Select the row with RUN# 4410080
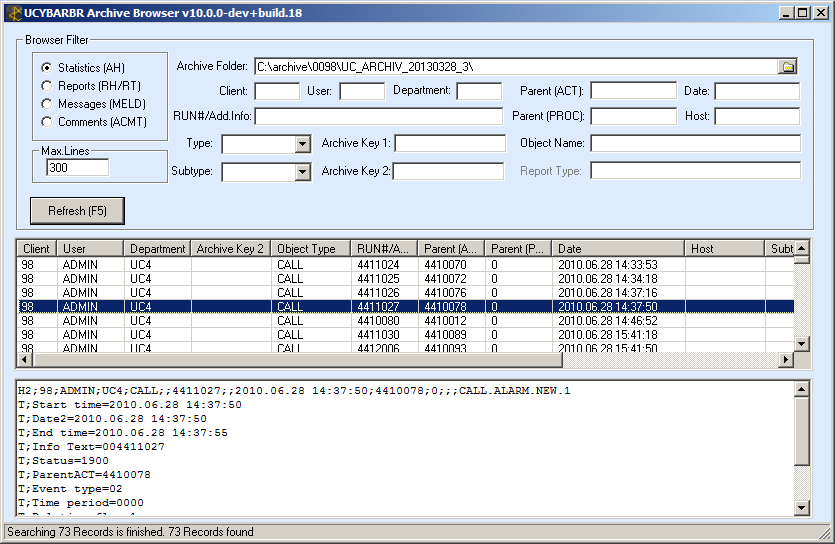Image resolution: width=835 pixels, height=544 pixels. coord(406,320)
